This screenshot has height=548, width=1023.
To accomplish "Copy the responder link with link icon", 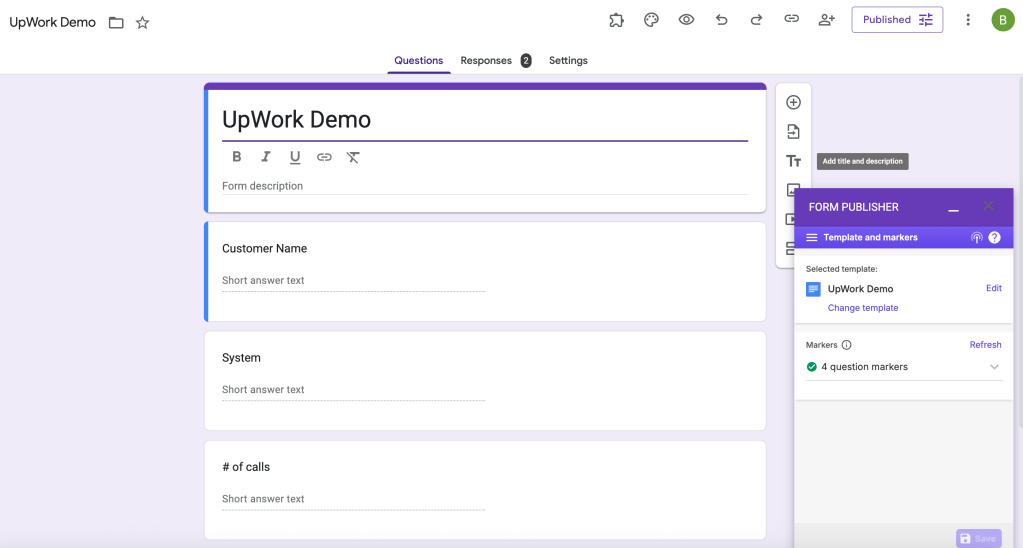I will click(791, 20).
